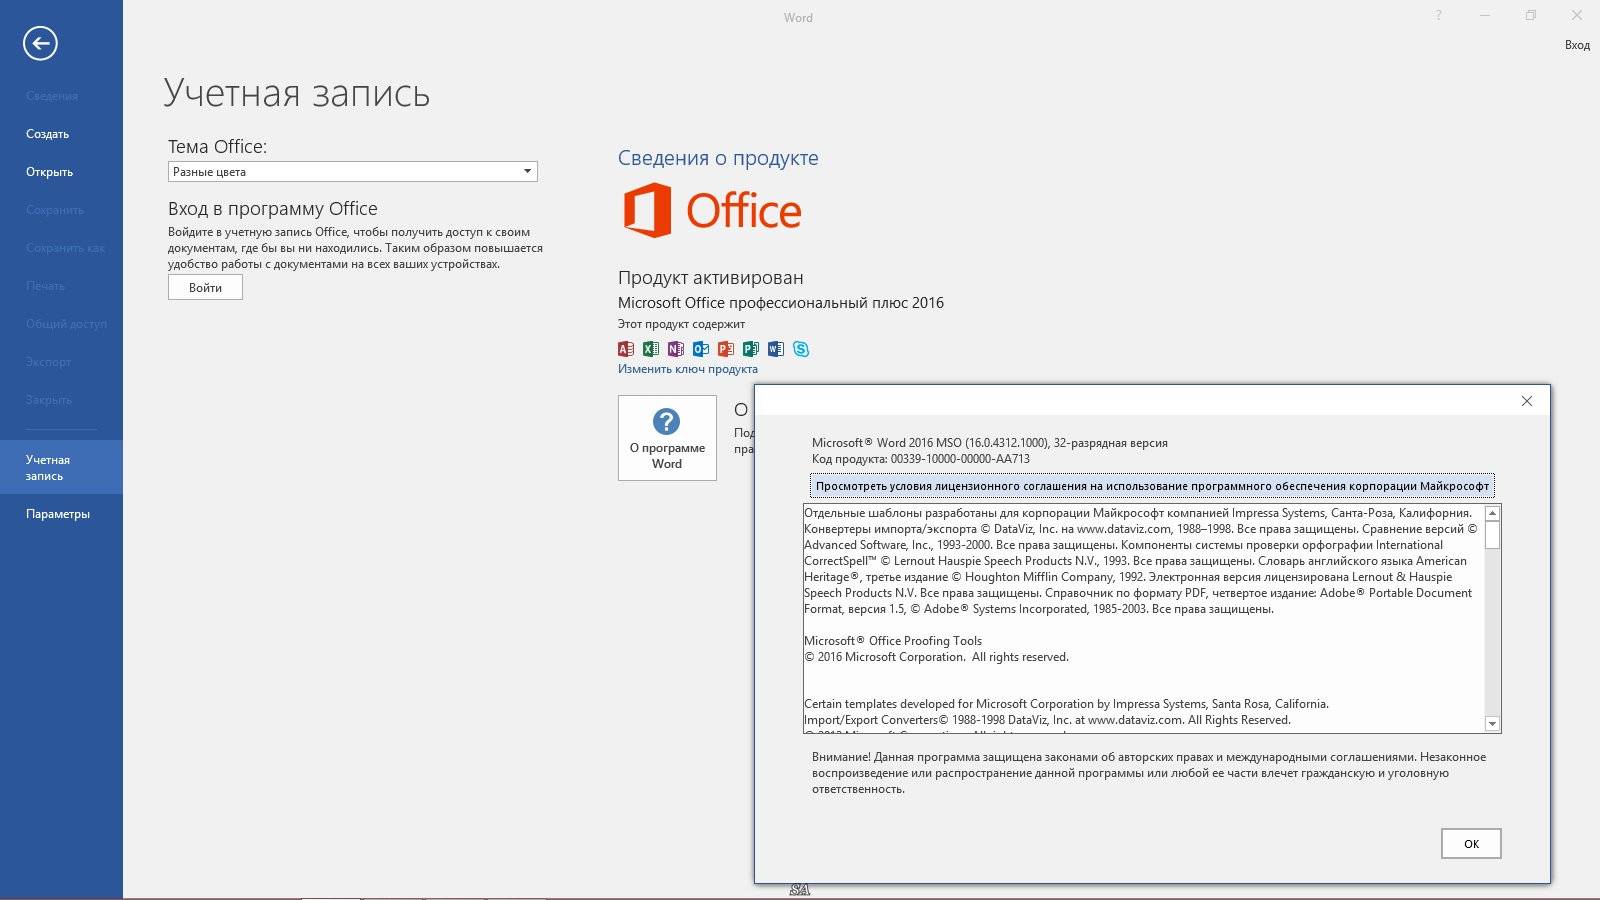Click the Office logo
Screen dimensions: 1600x900
point(712,210)
